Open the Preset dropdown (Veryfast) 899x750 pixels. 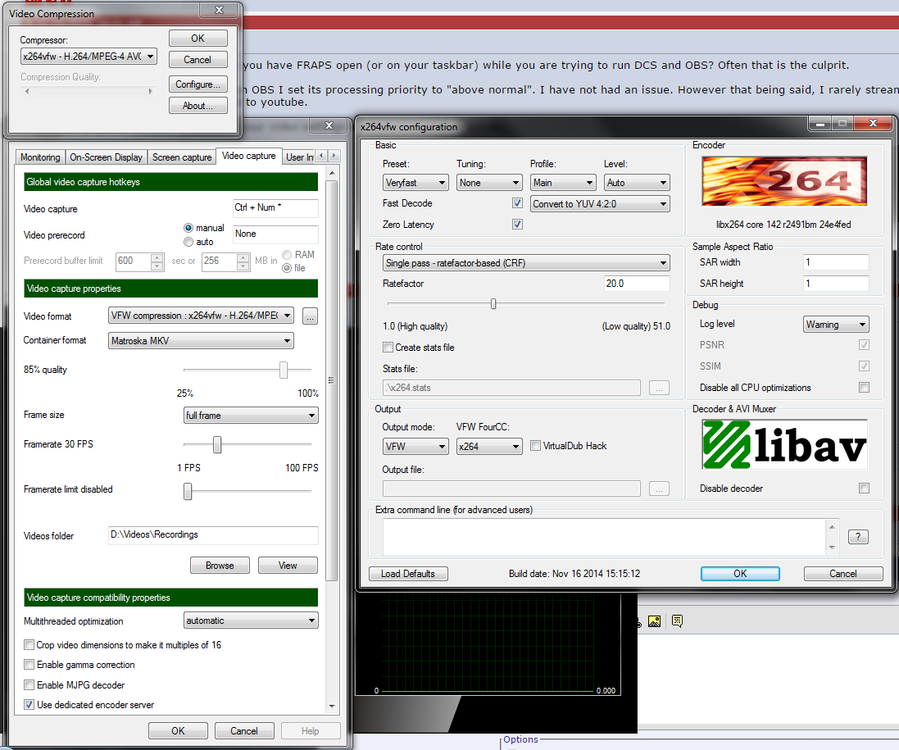pyautogui.click(x=415, y=182)
